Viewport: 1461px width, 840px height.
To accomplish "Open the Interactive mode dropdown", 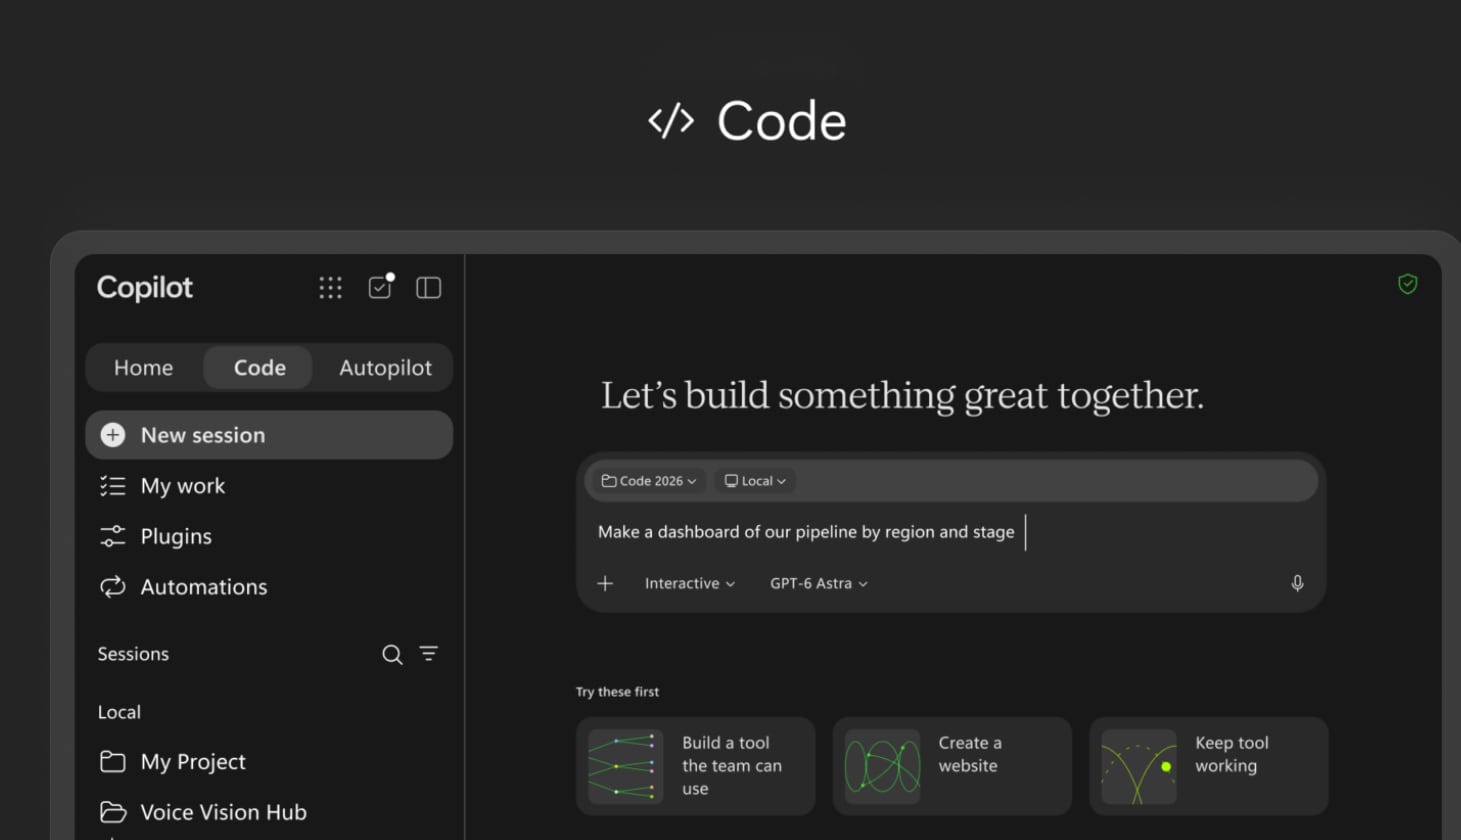I will (x=690, y=583).
